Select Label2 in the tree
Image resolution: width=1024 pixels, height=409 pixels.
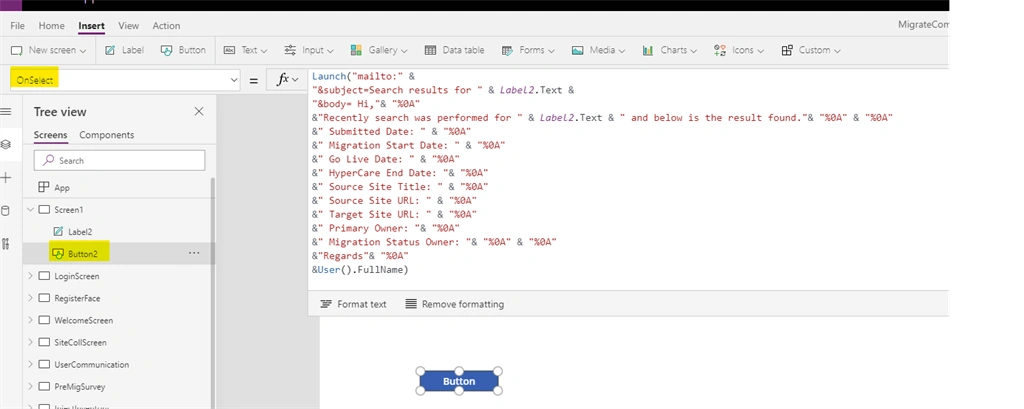point(80,231)
